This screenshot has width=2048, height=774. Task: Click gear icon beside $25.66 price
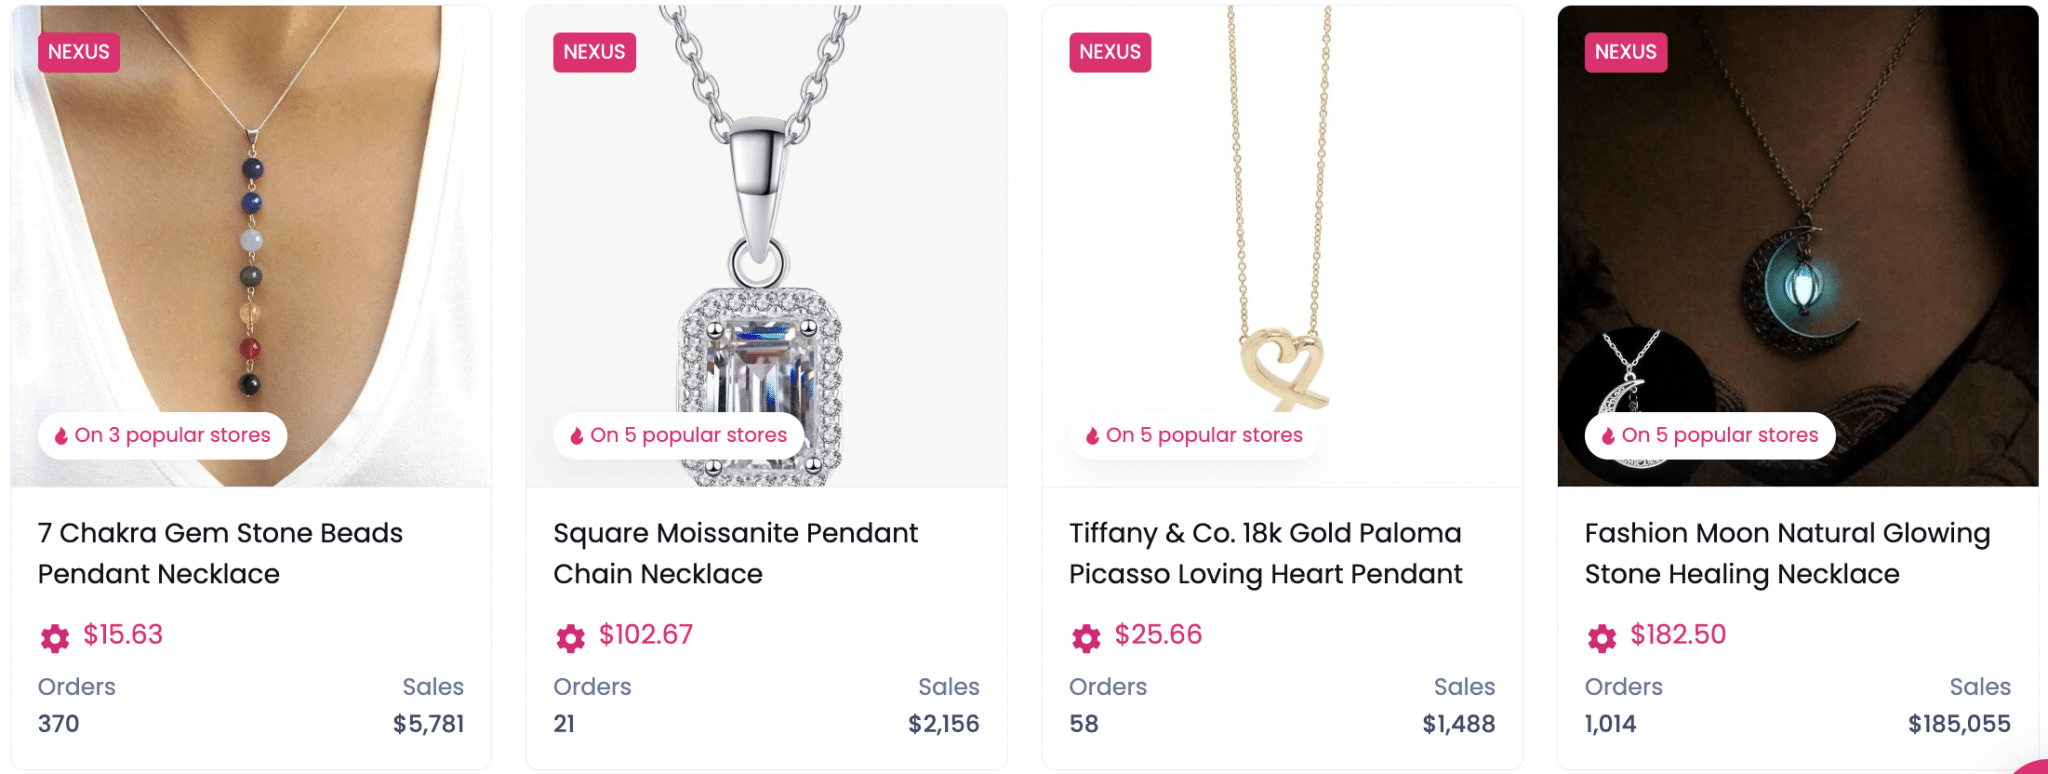pos(1086,638)
